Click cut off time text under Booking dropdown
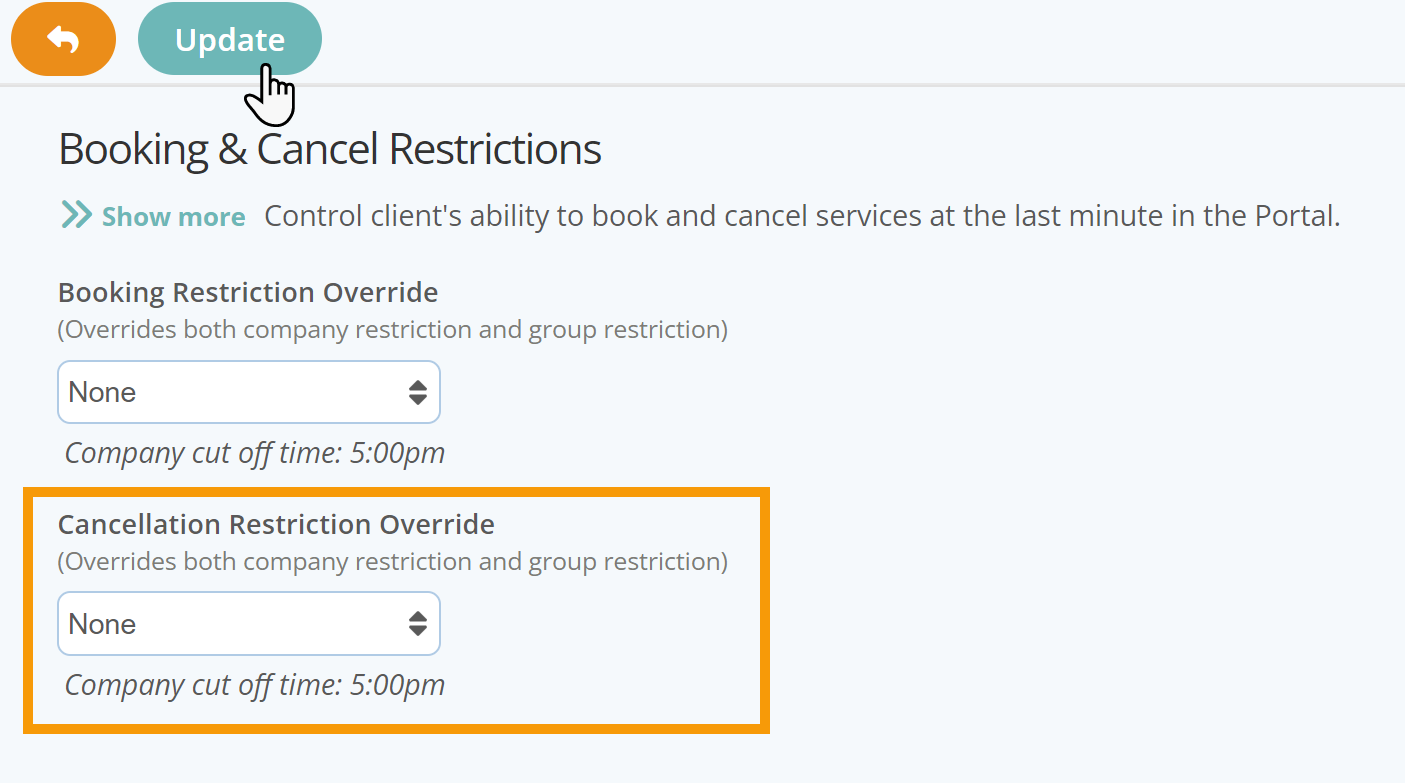Image resolution: width=1405 pixels, height=783 pixels. pyautogui.click(x=255, y=453)
